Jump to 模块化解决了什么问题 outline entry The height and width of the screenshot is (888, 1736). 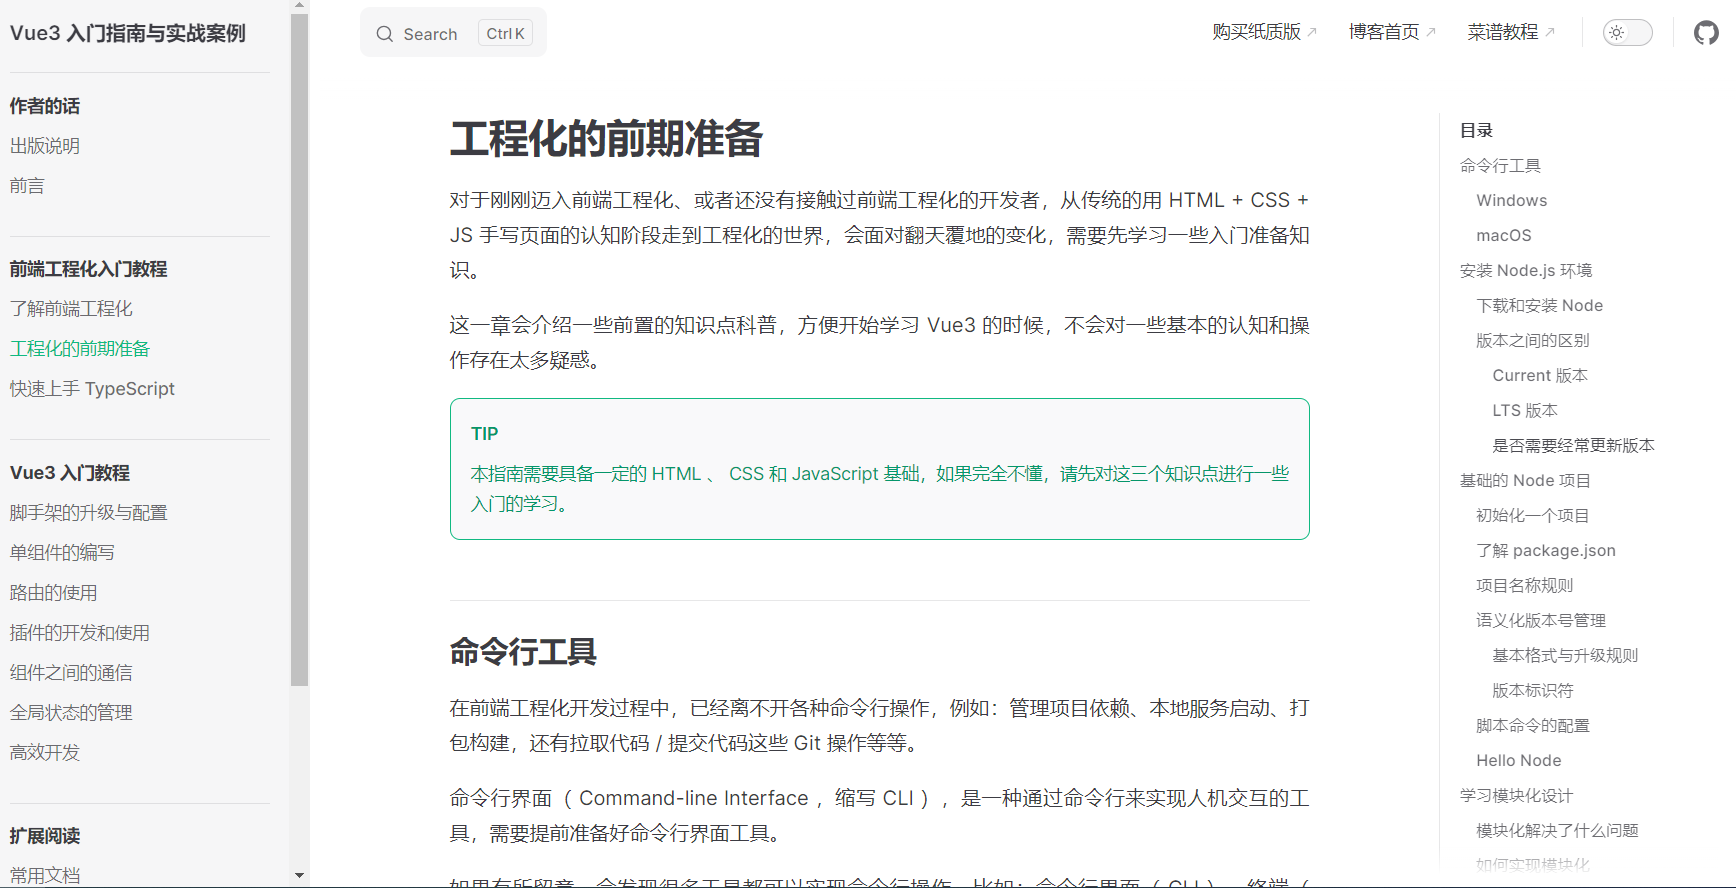pos(1557,831)
